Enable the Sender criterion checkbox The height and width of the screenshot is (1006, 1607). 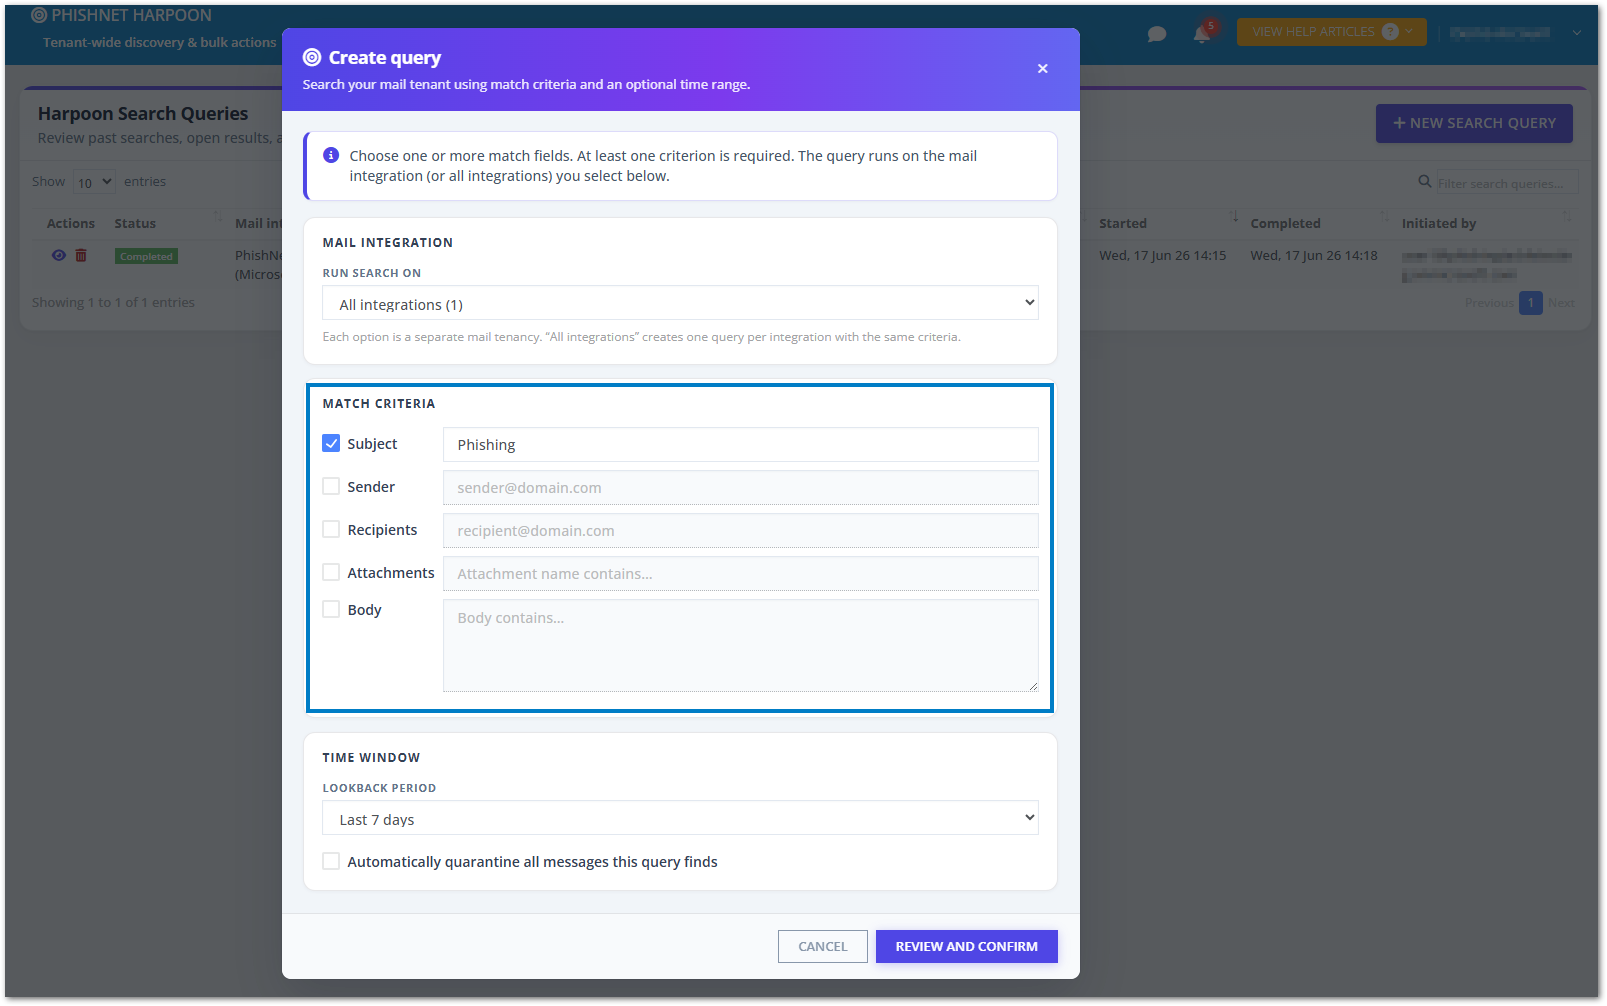coord(331,486)
